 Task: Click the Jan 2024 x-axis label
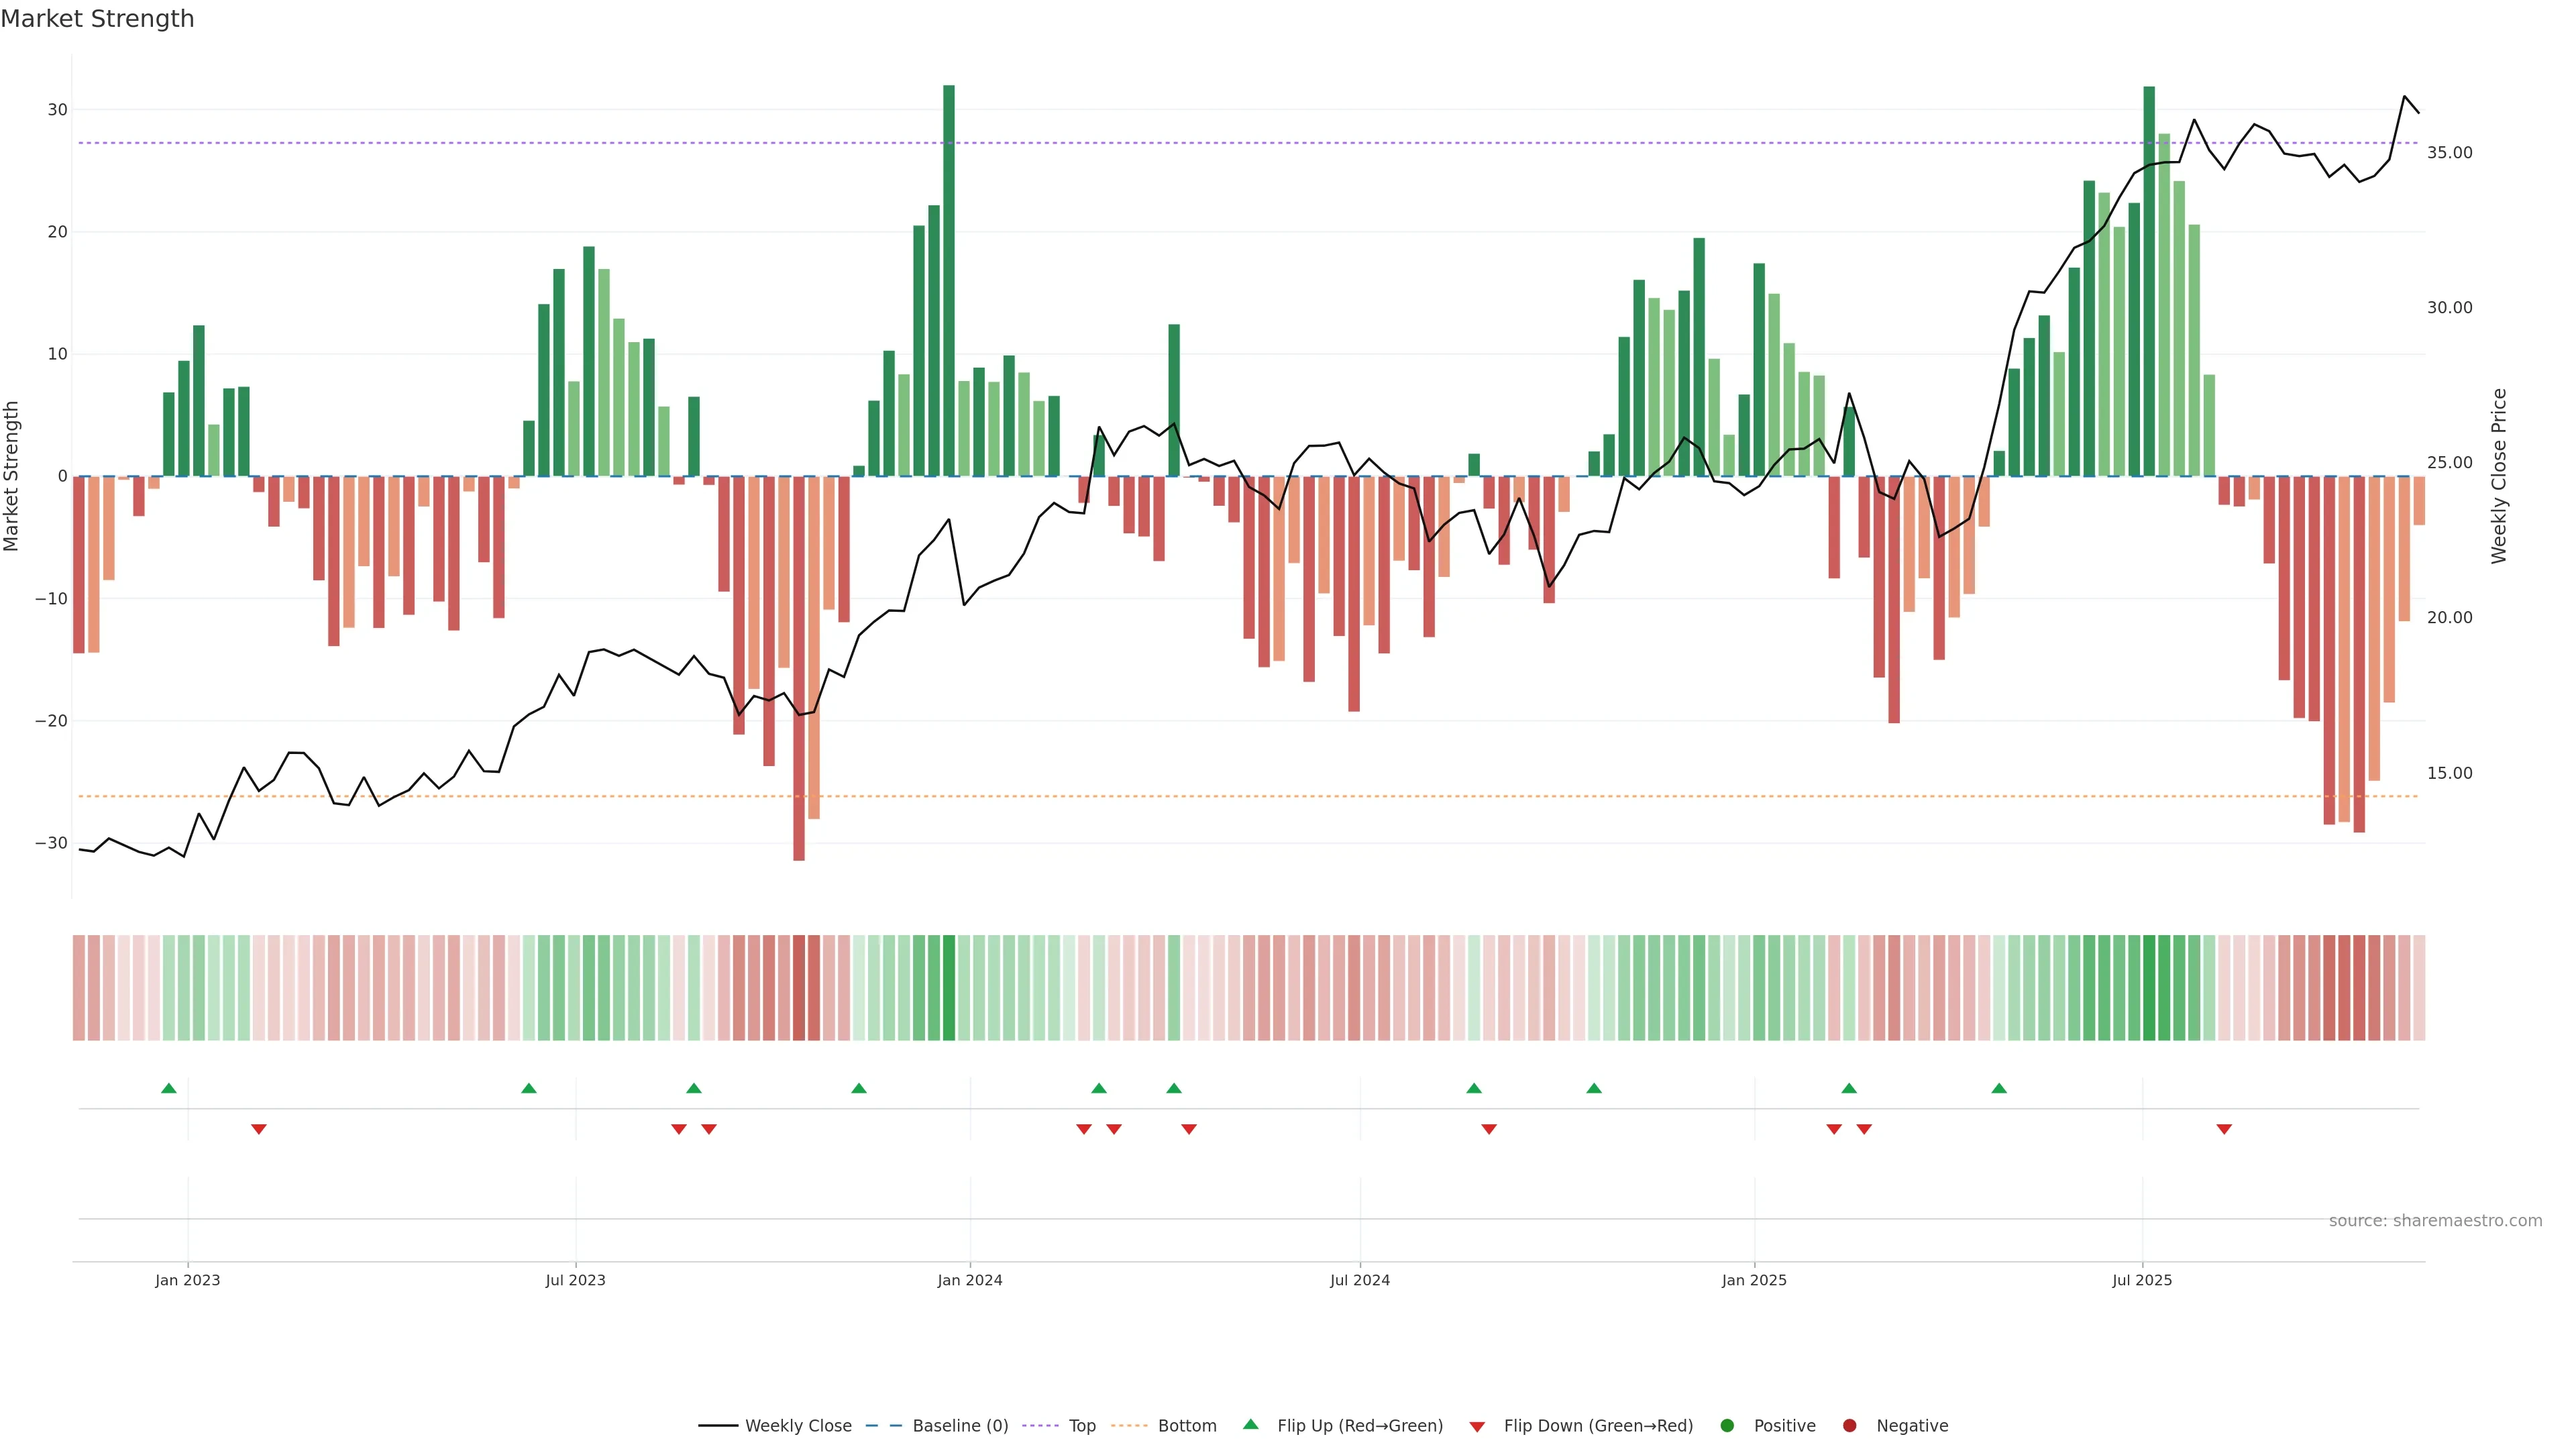pos(969,1280)
